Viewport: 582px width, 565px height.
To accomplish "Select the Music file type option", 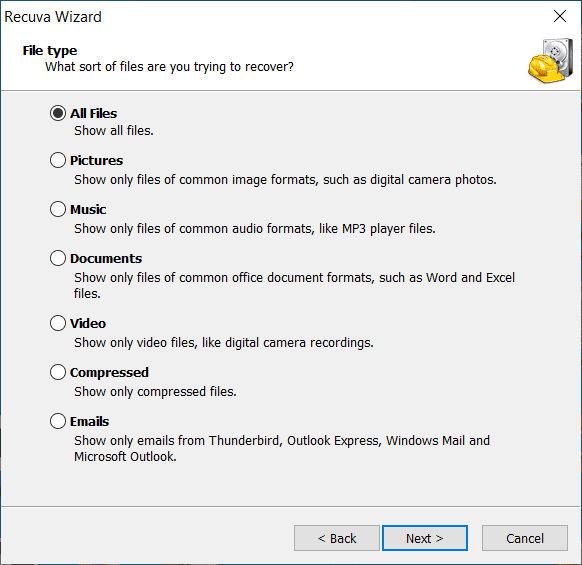I will tap(58, 209).
